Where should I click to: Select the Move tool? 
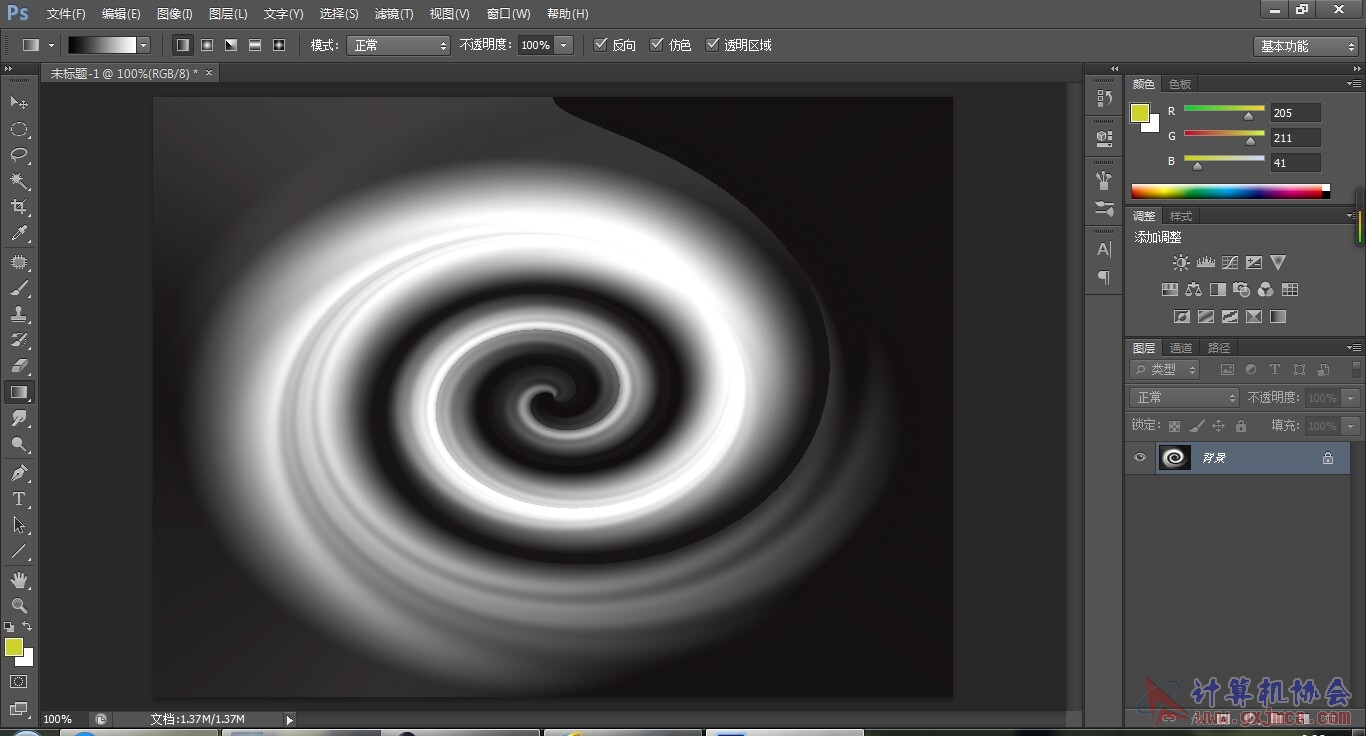coord(19,103)
